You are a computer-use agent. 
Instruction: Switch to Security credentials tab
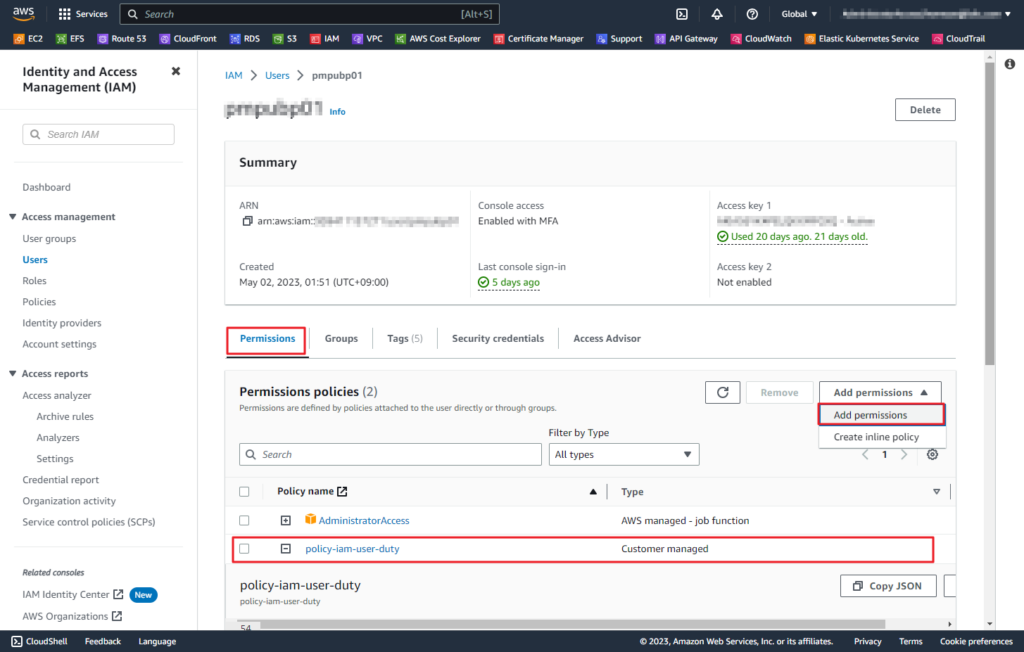tap(498, 338)
